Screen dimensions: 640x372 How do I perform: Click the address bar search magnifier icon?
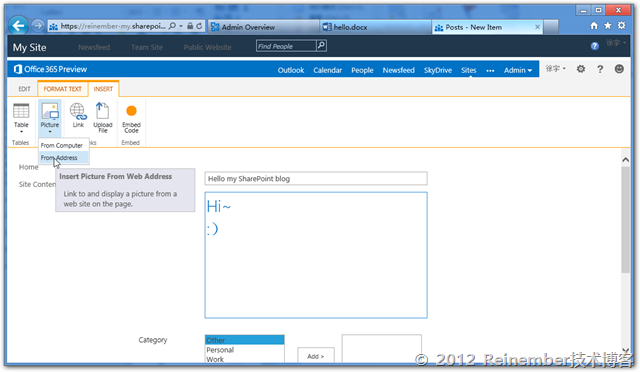173,26
